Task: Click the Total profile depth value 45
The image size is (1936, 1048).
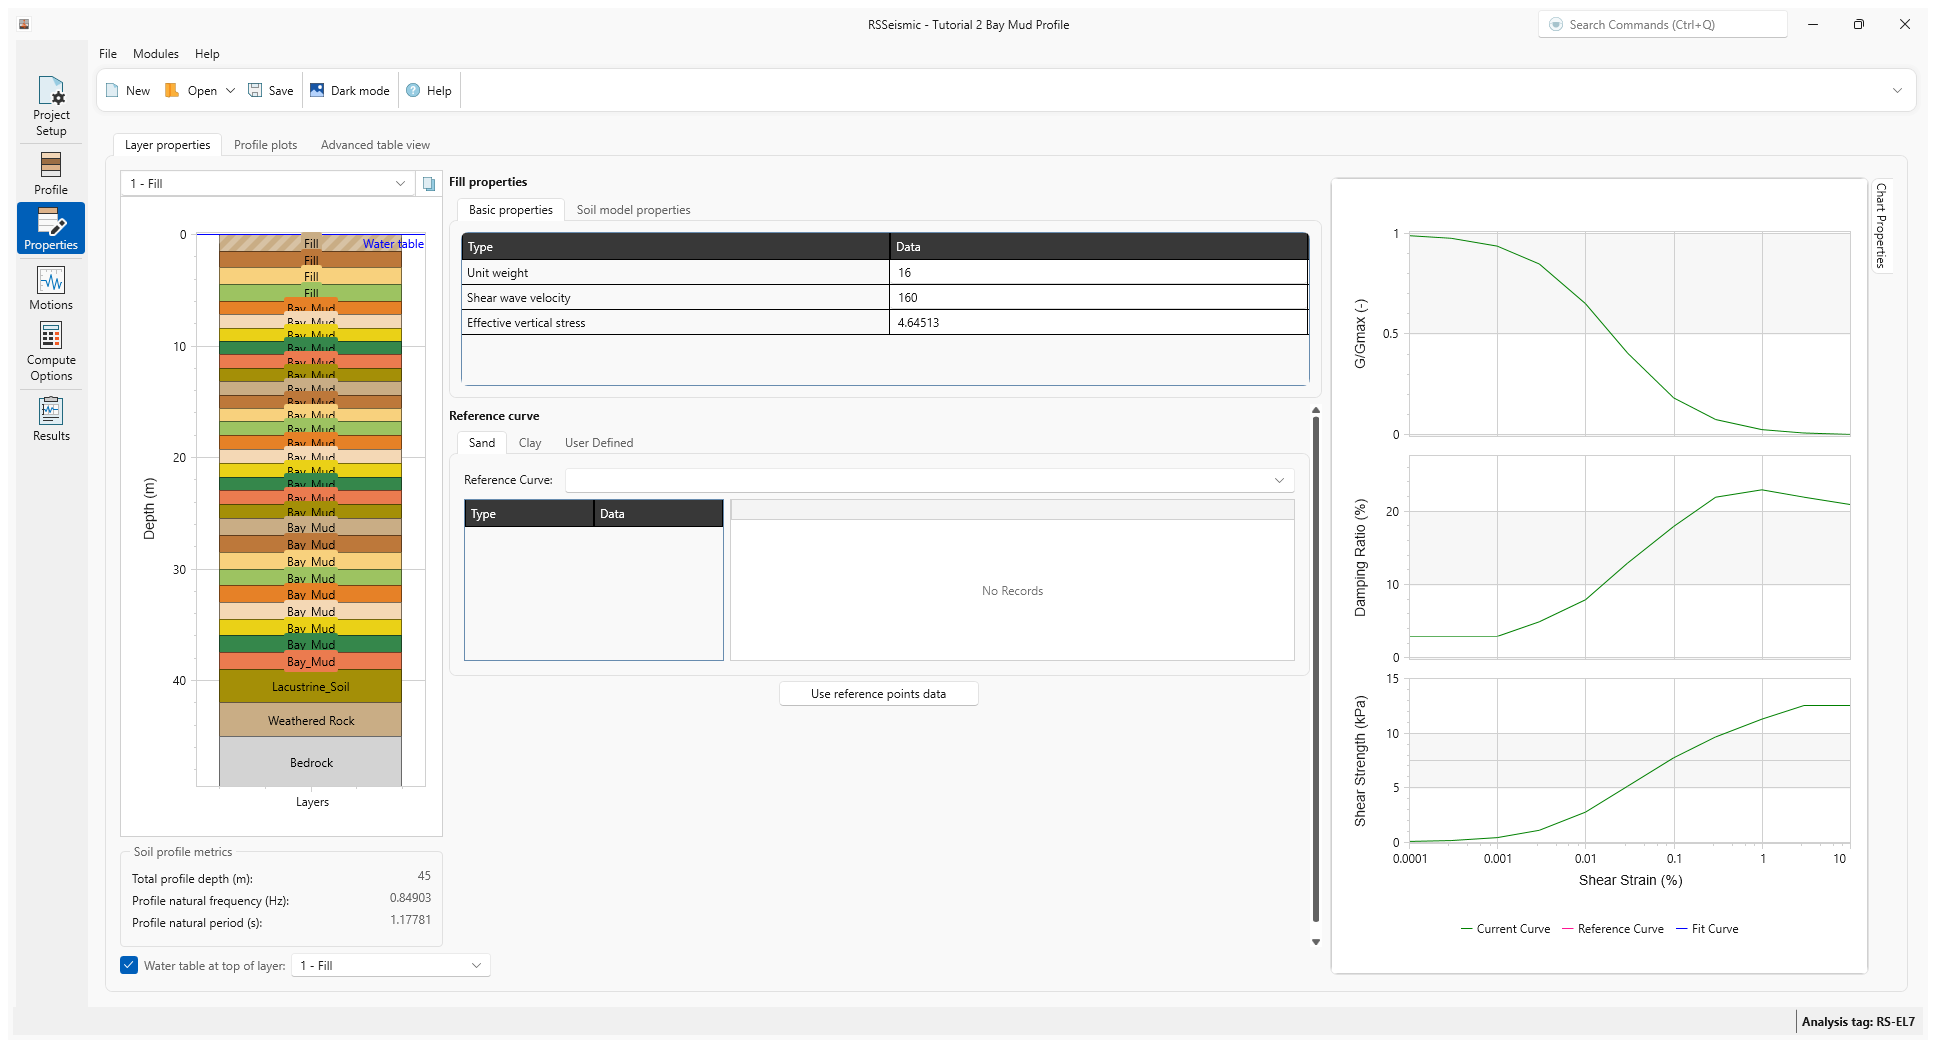Action: [424, 876]
